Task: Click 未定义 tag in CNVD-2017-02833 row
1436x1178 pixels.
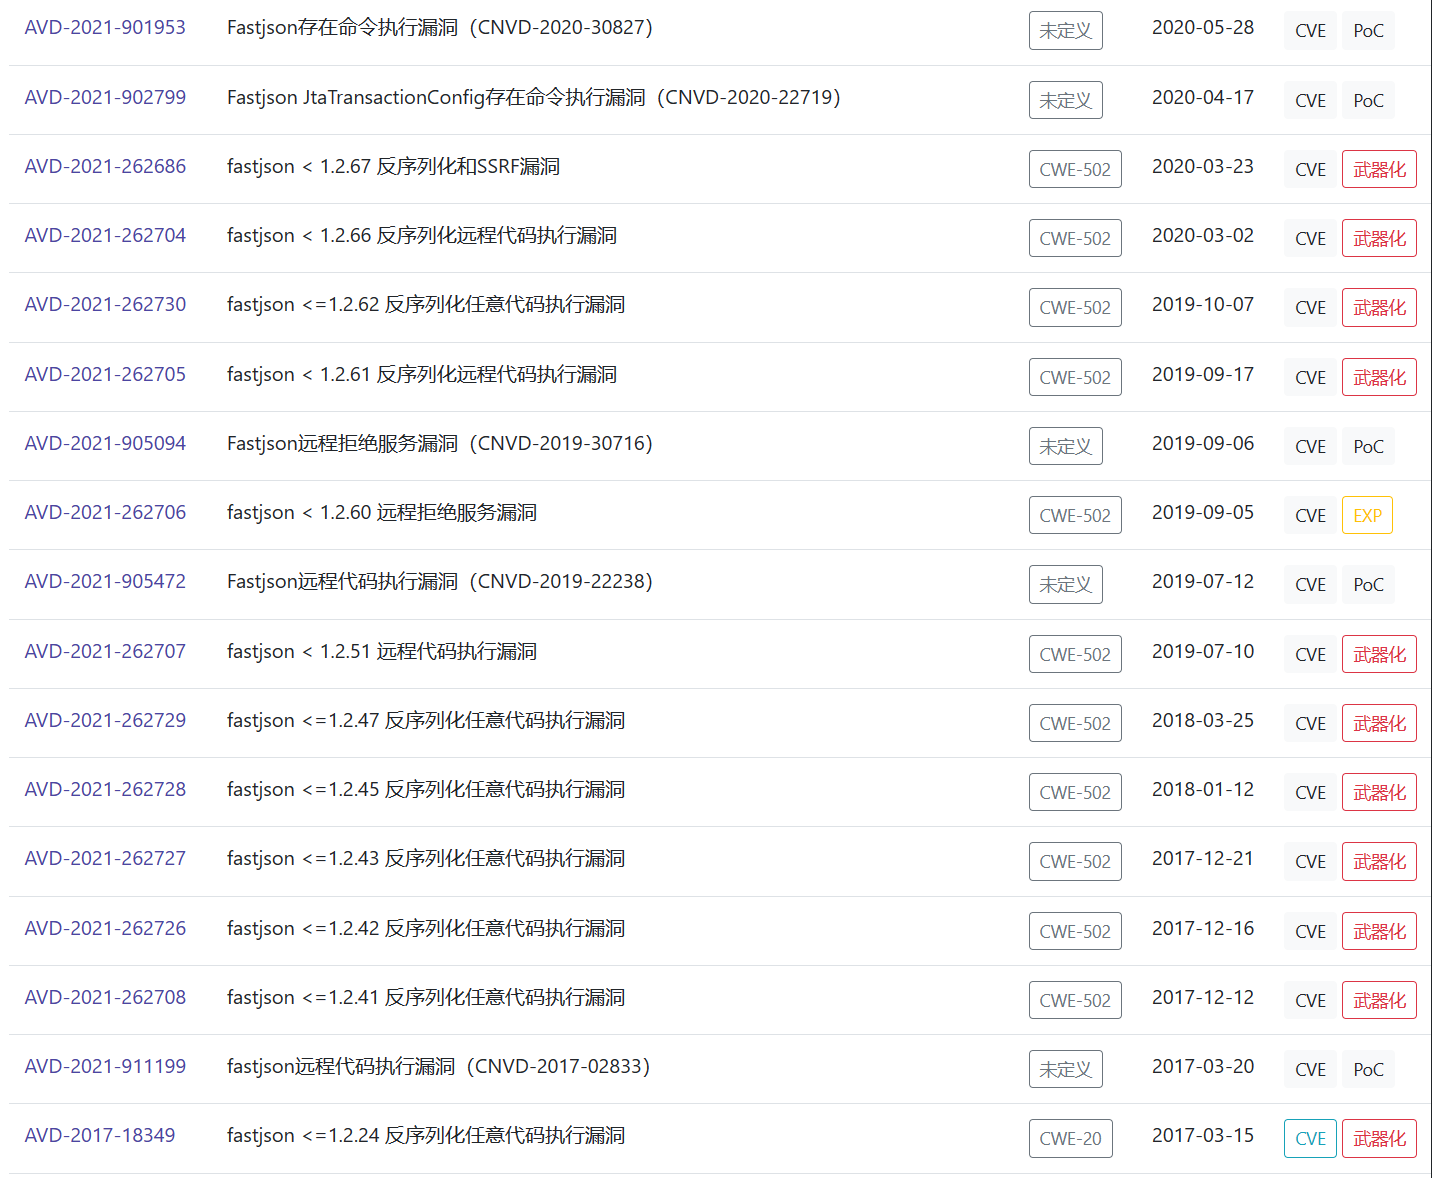Action: (x=1066, y=1069)
